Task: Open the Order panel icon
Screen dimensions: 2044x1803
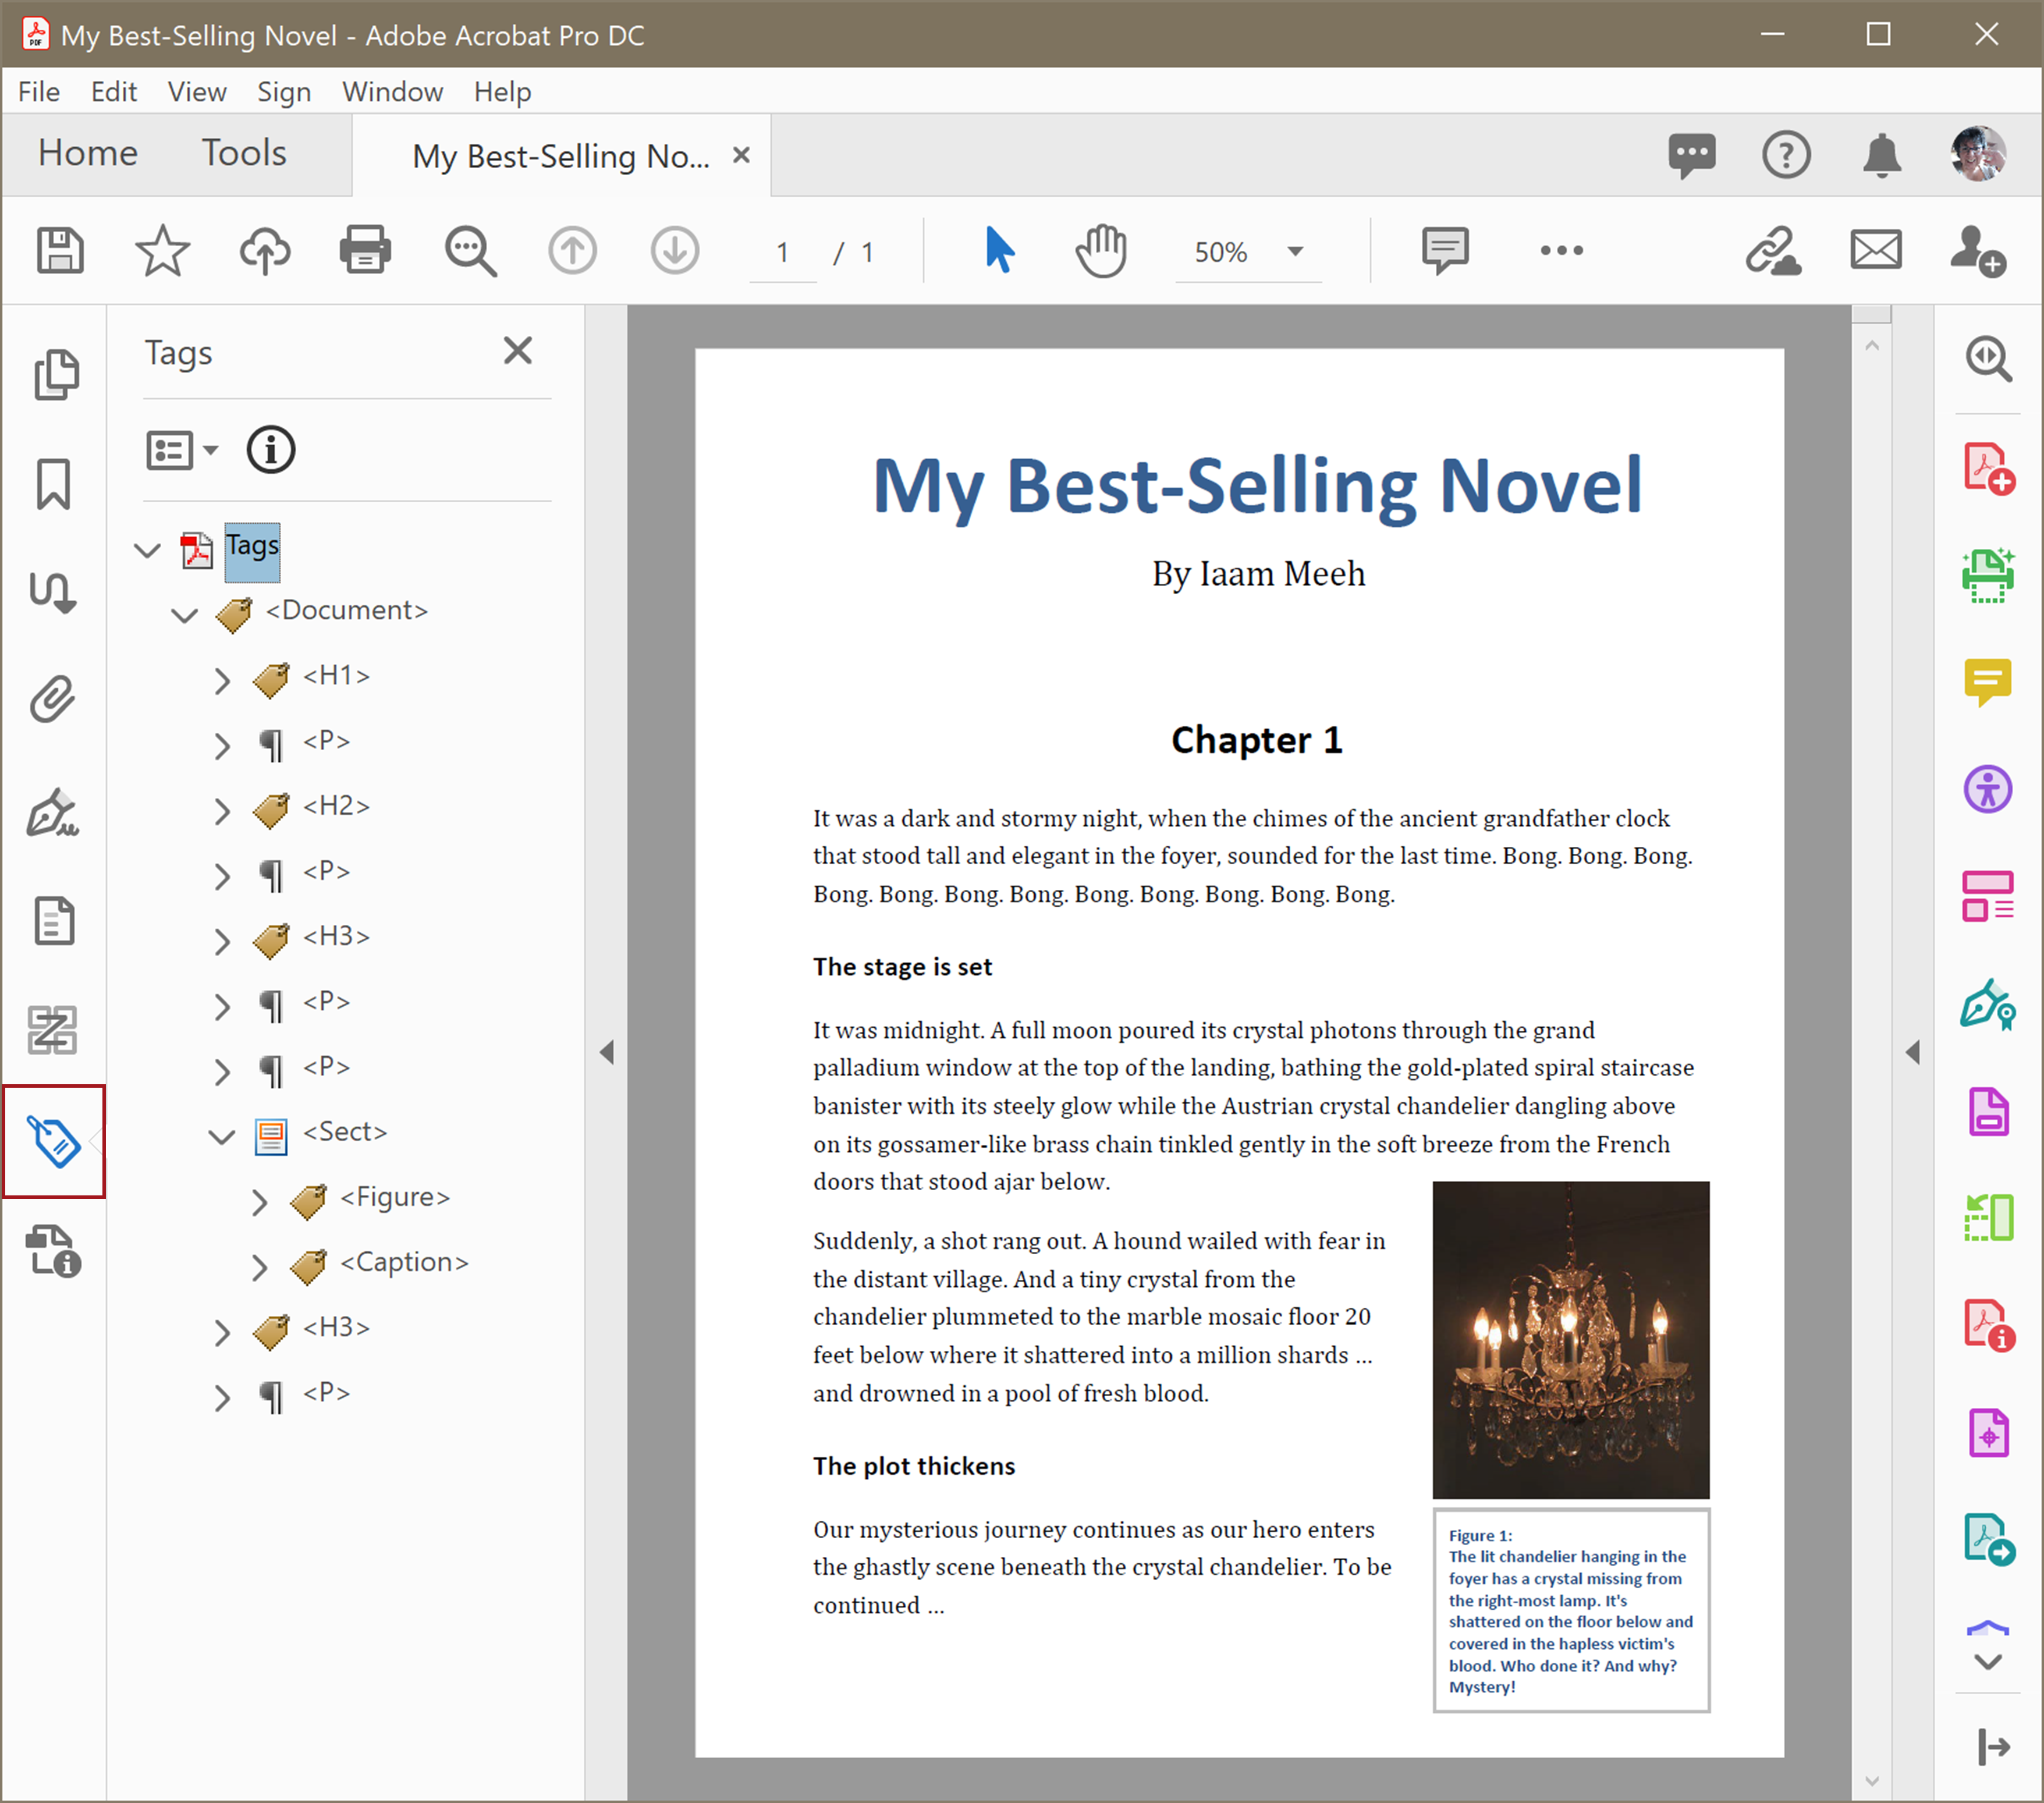Action: click(53, 1030)
